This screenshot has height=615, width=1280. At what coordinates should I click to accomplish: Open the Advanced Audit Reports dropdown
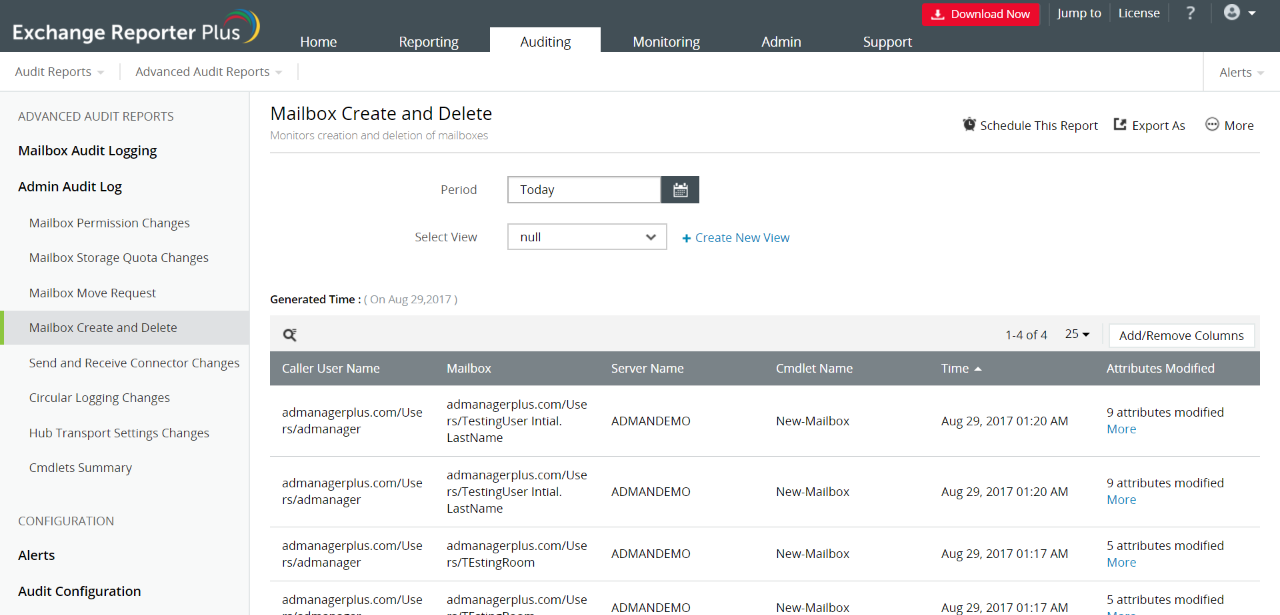point(208,72)
